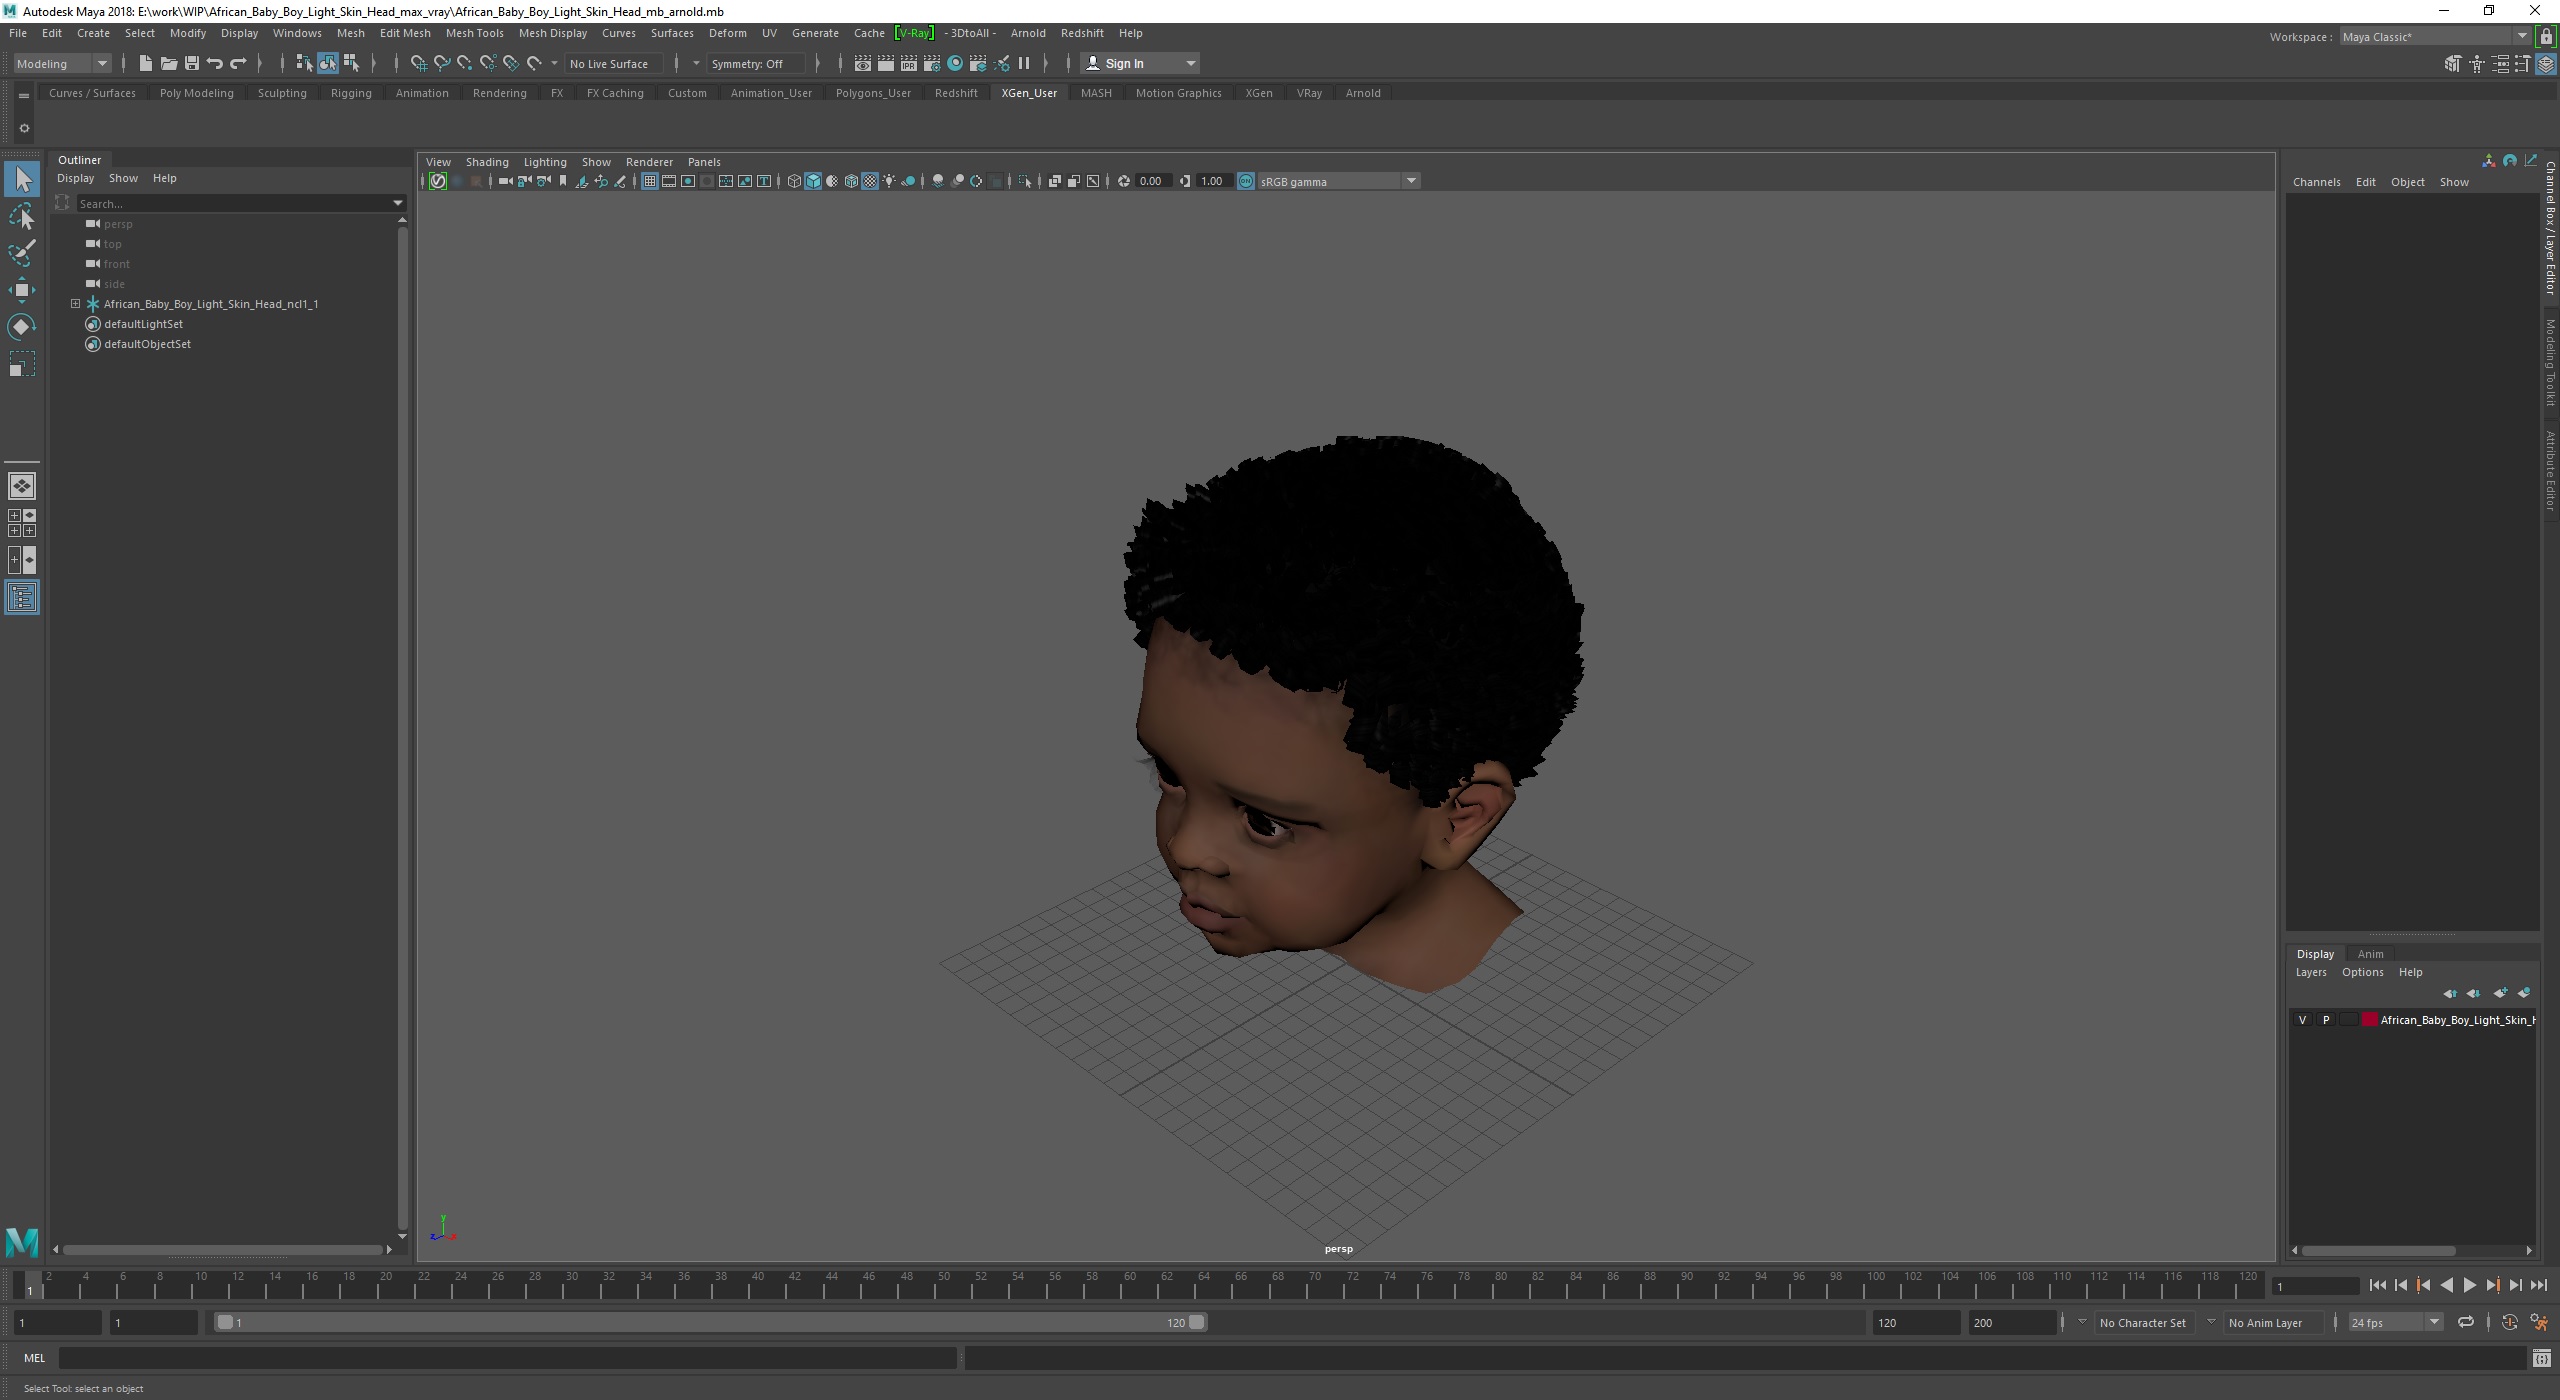The width and height of the screenshot is (2560, 1400).
Task: Expand African_Baby_Boy_Light_Skin_Head_ncl1_1 node
Action: 75,304
